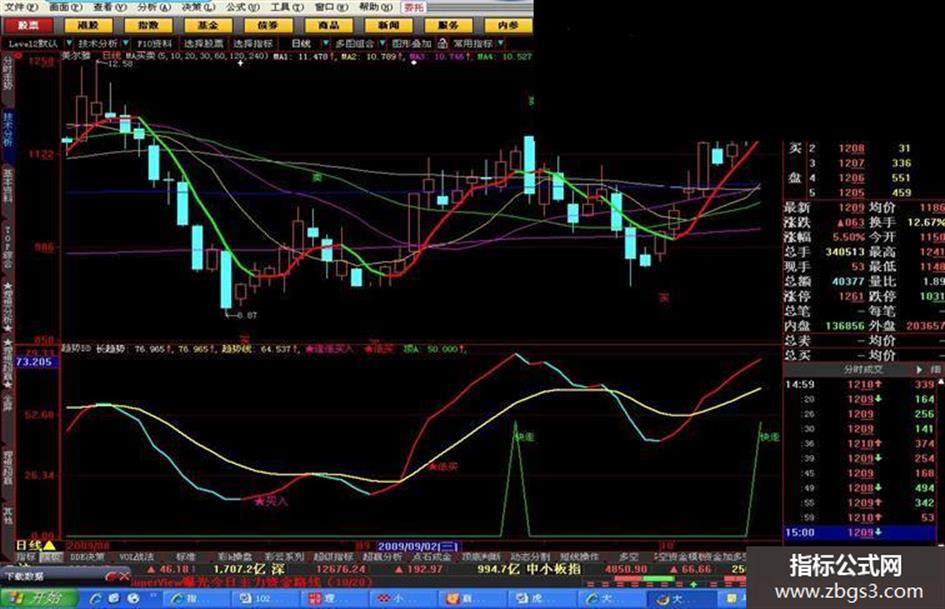Select the 基金 category button

[x=208, y=25]
